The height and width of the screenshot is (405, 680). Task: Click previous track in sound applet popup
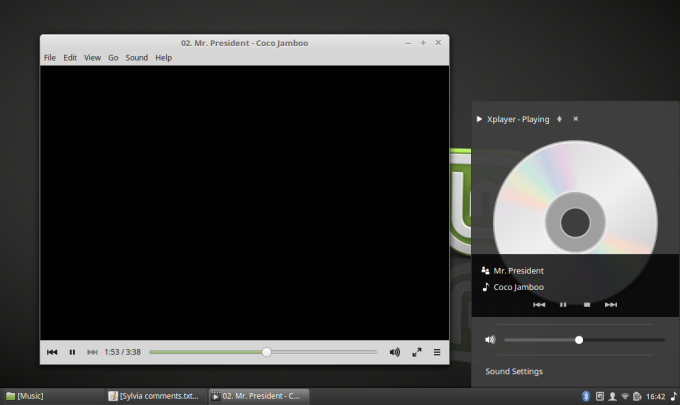(x=539, y=304)
